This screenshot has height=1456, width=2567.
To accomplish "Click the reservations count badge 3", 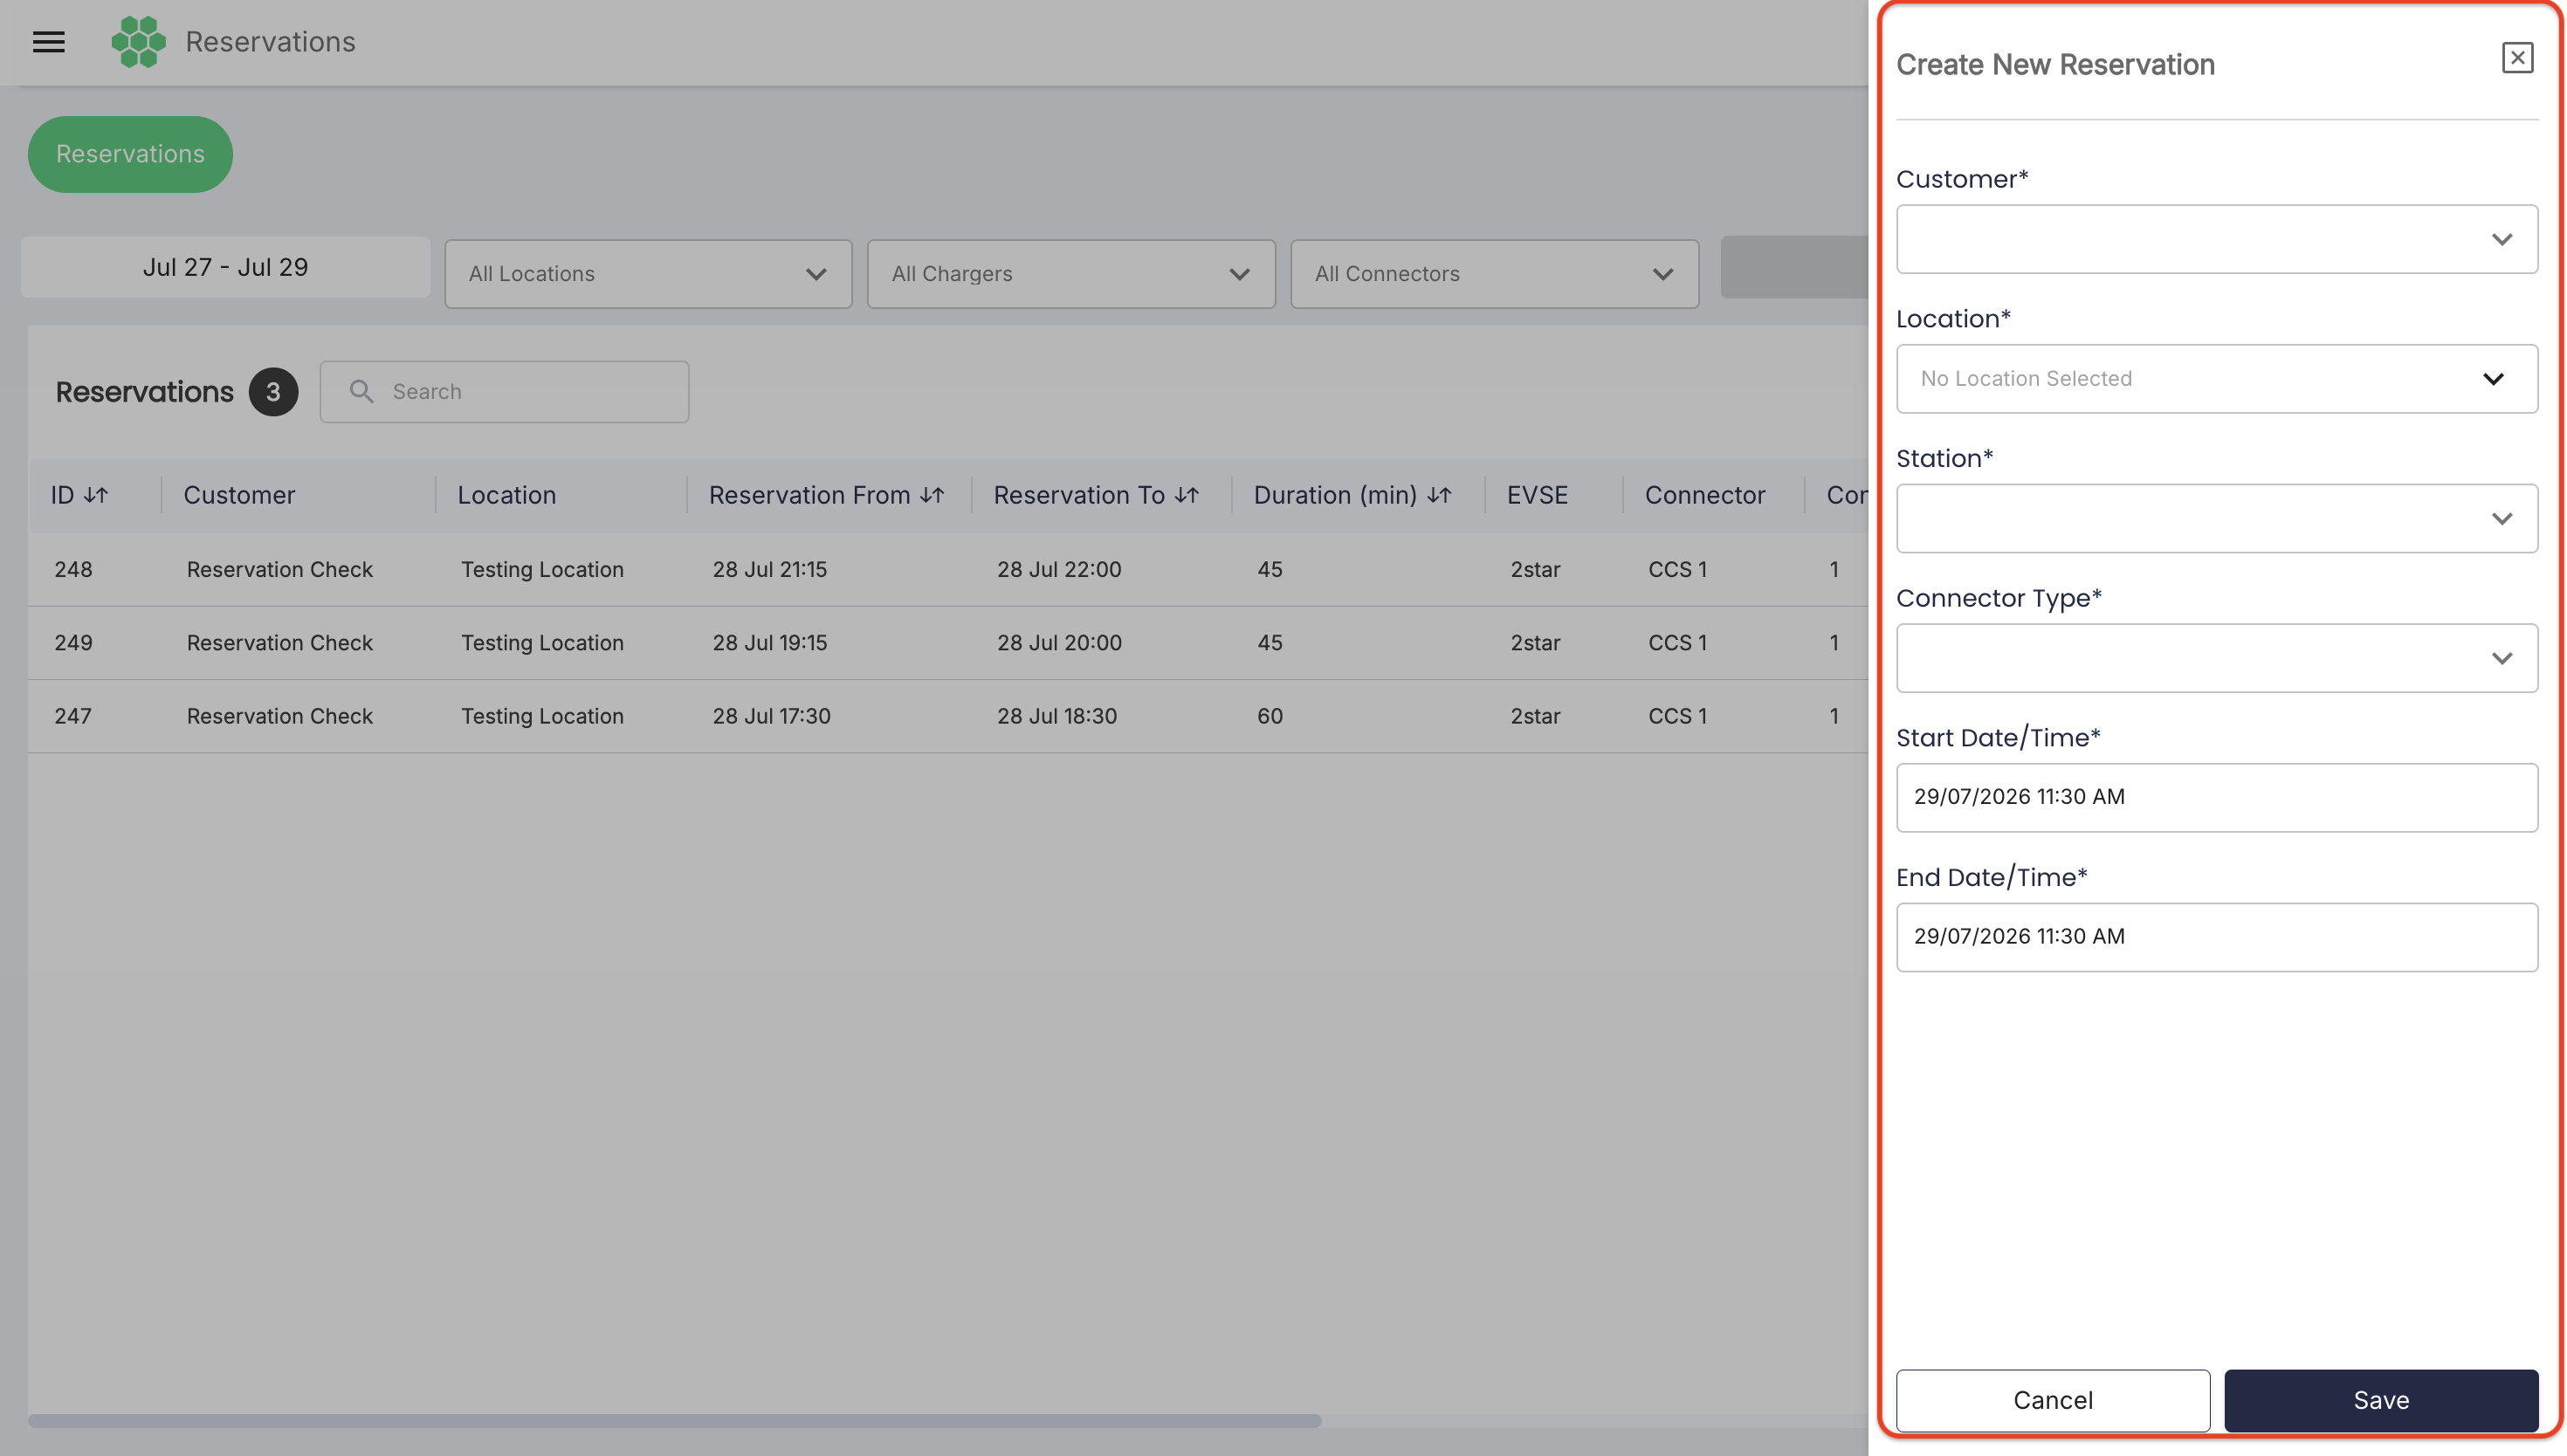I will (x=273, y=392).
